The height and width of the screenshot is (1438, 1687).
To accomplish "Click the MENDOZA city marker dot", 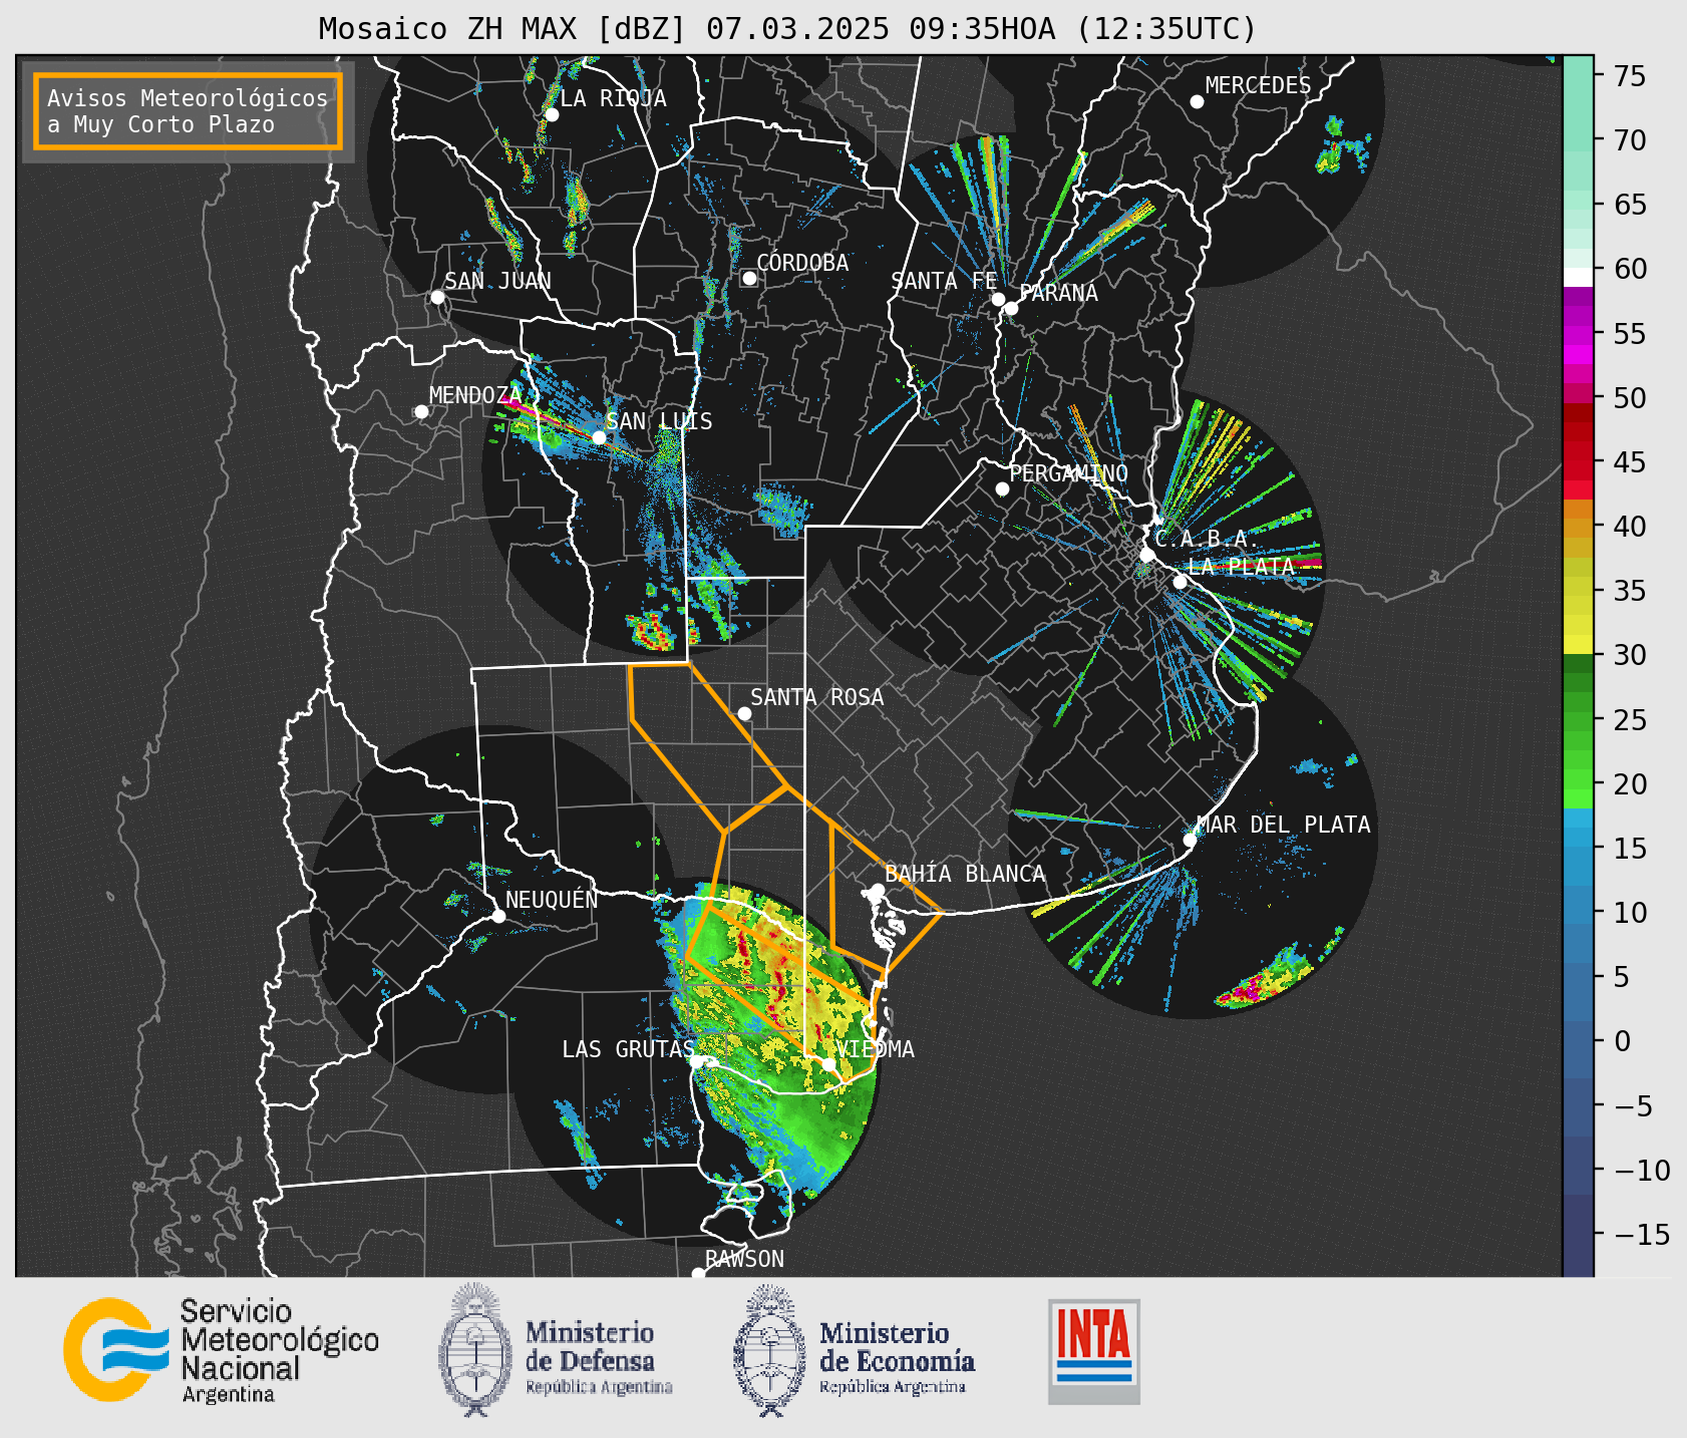I will tap(421, 412).
